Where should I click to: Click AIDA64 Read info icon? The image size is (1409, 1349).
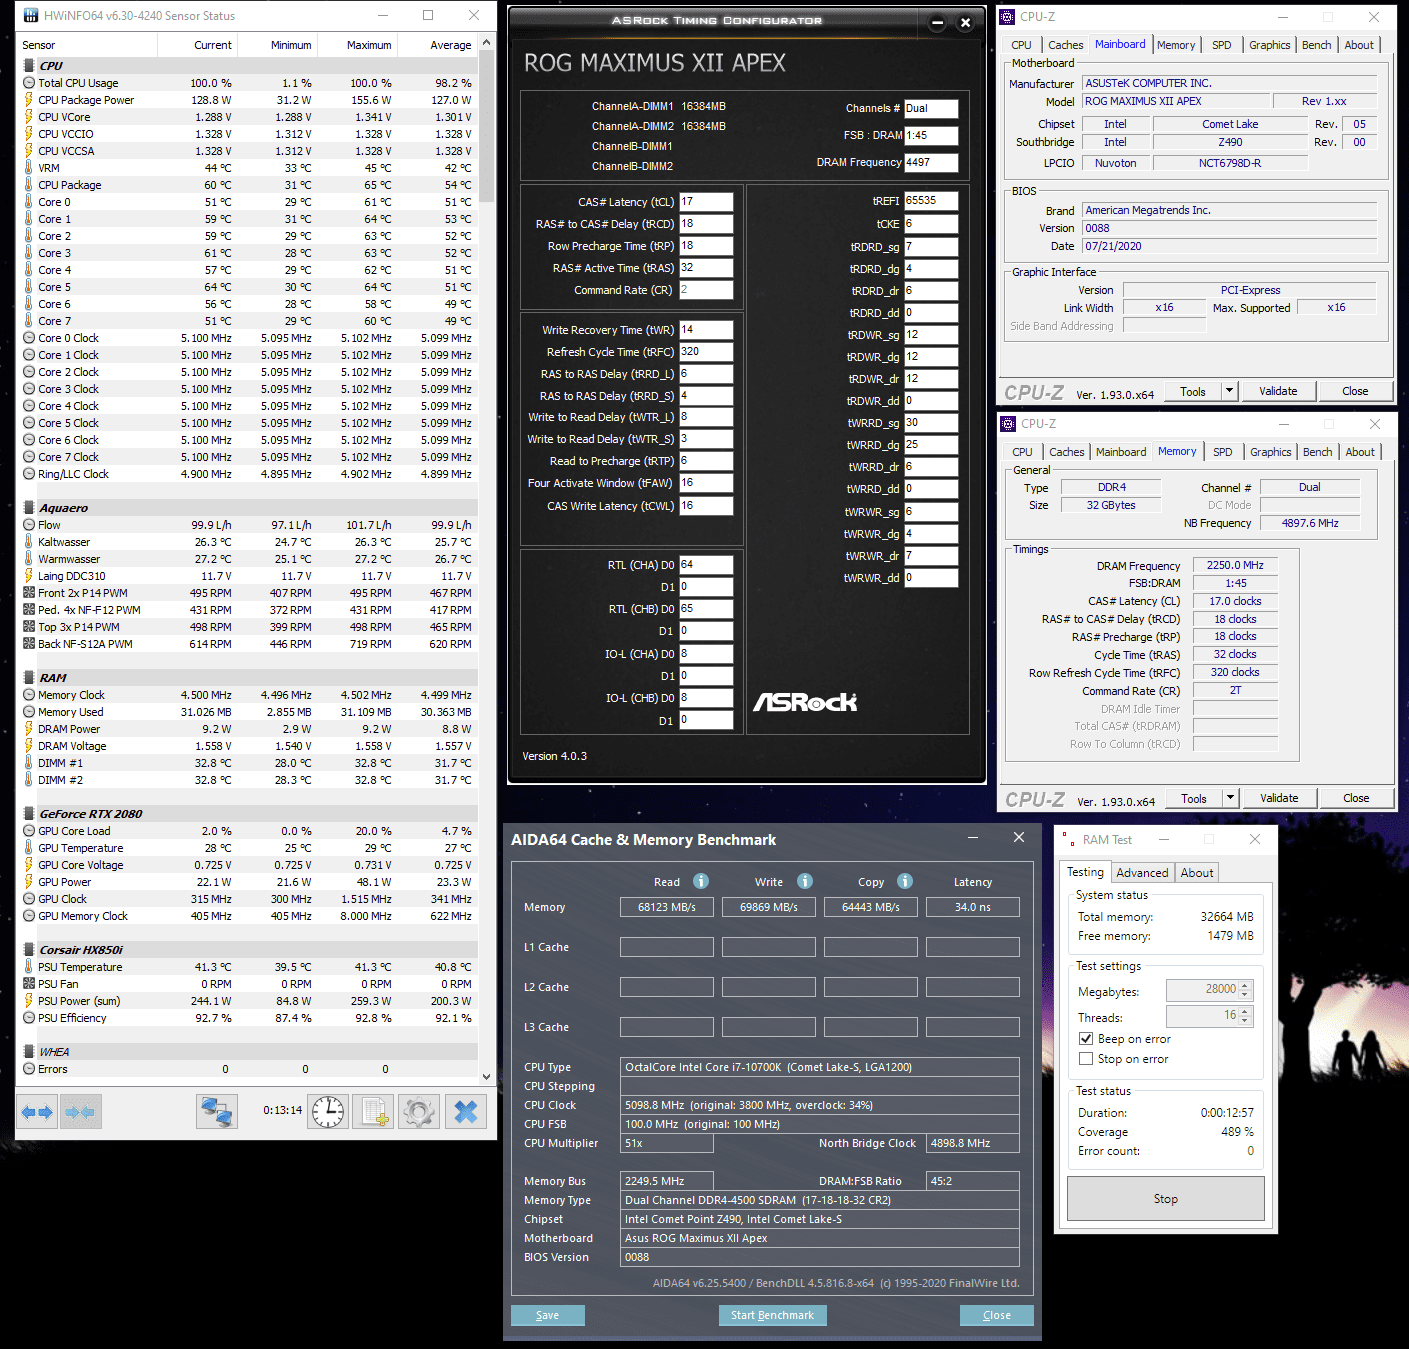click(701, 881)
